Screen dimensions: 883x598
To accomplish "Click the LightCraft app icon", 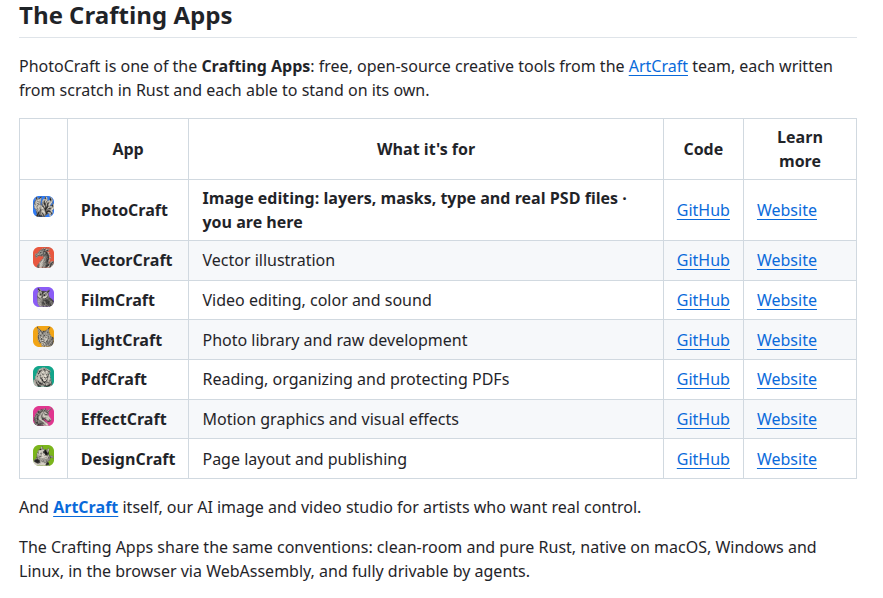I will 43,337.
